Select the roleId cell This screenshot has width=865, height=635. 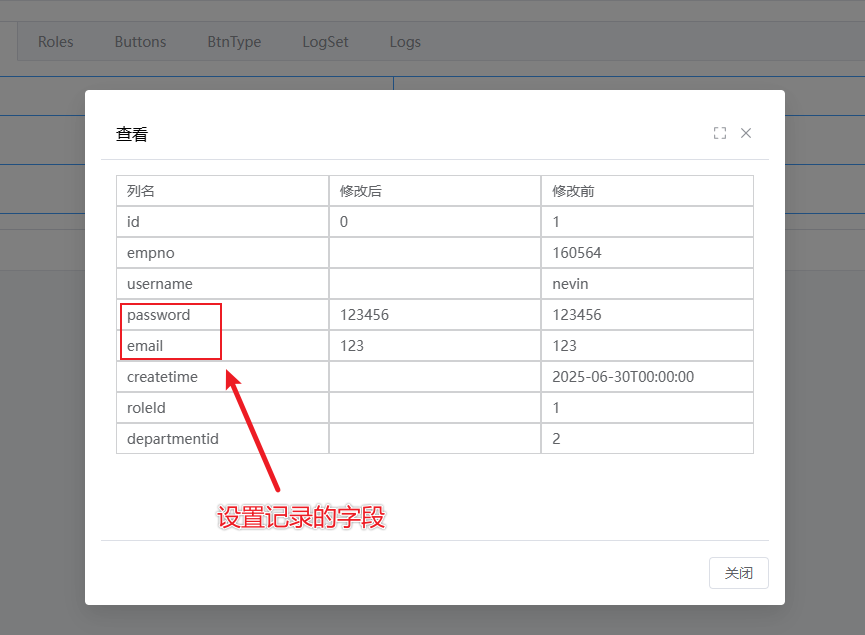click(222, 408)
